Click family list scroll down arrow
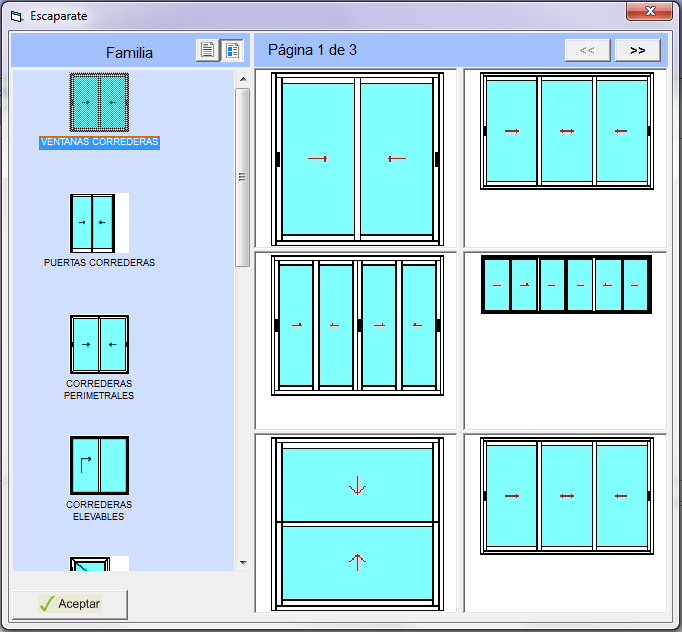This screenshot has width=682, height=632. click(242, 563)
